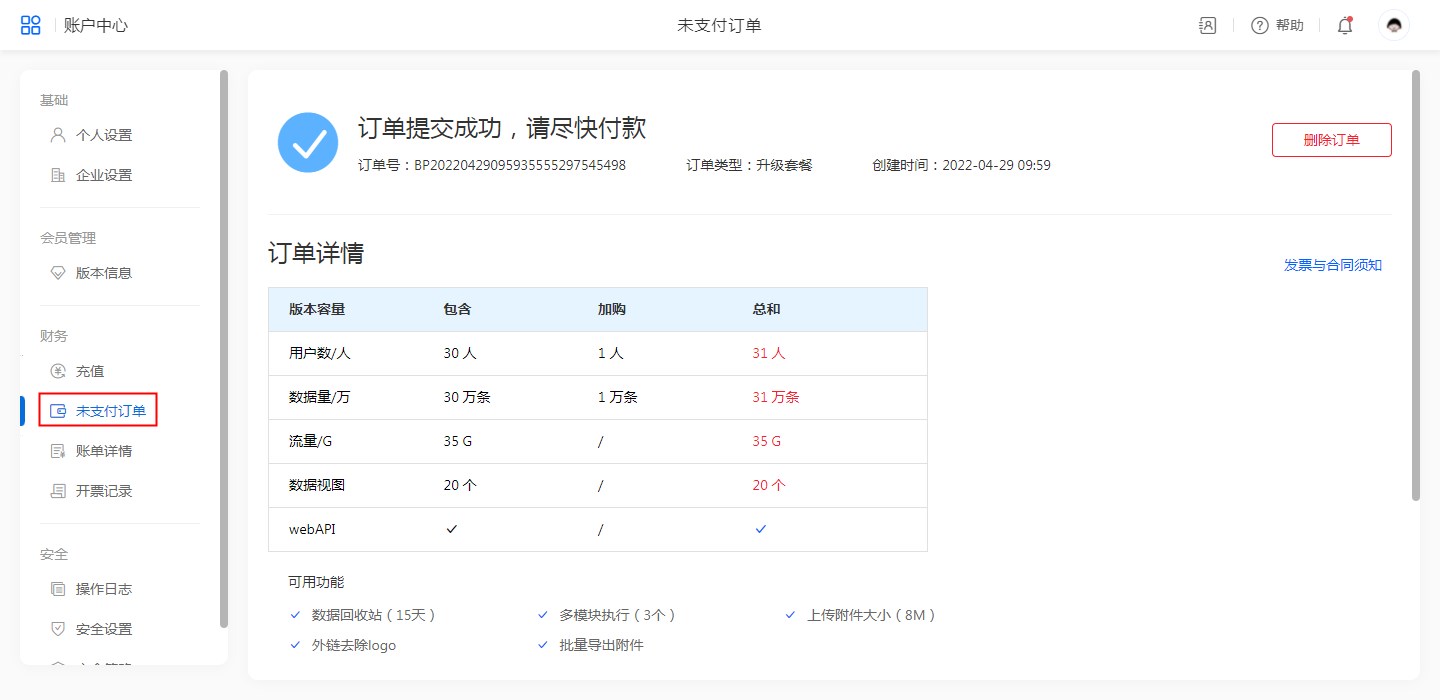Click the 版本信息 diamond icon
1440x700 pixels.
tap(58, 273)
